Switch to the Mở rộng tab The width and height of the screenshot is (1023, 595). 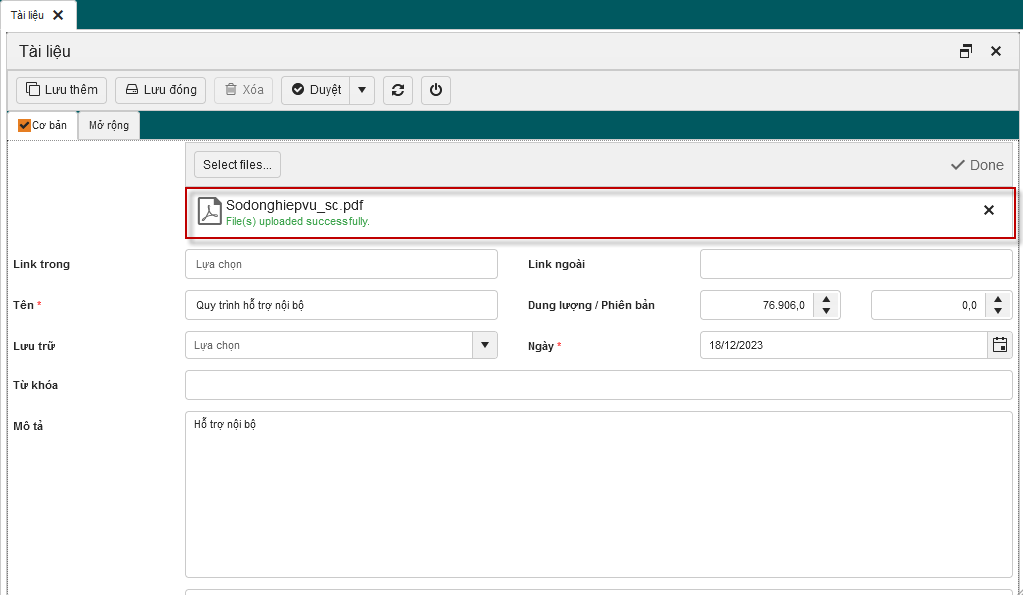109,125
